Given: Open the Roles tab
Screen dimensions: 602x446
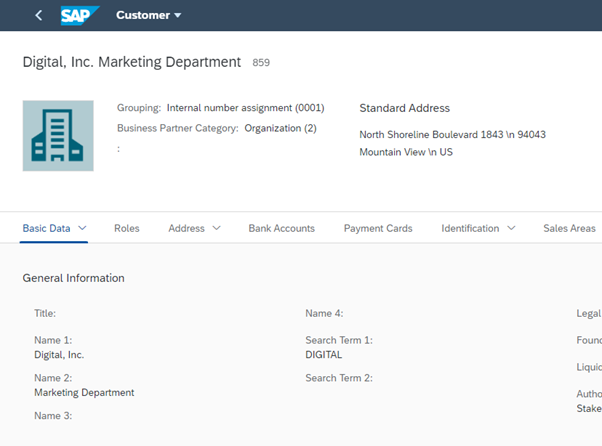Looking at the screenshot, I should tap(127, 228).
